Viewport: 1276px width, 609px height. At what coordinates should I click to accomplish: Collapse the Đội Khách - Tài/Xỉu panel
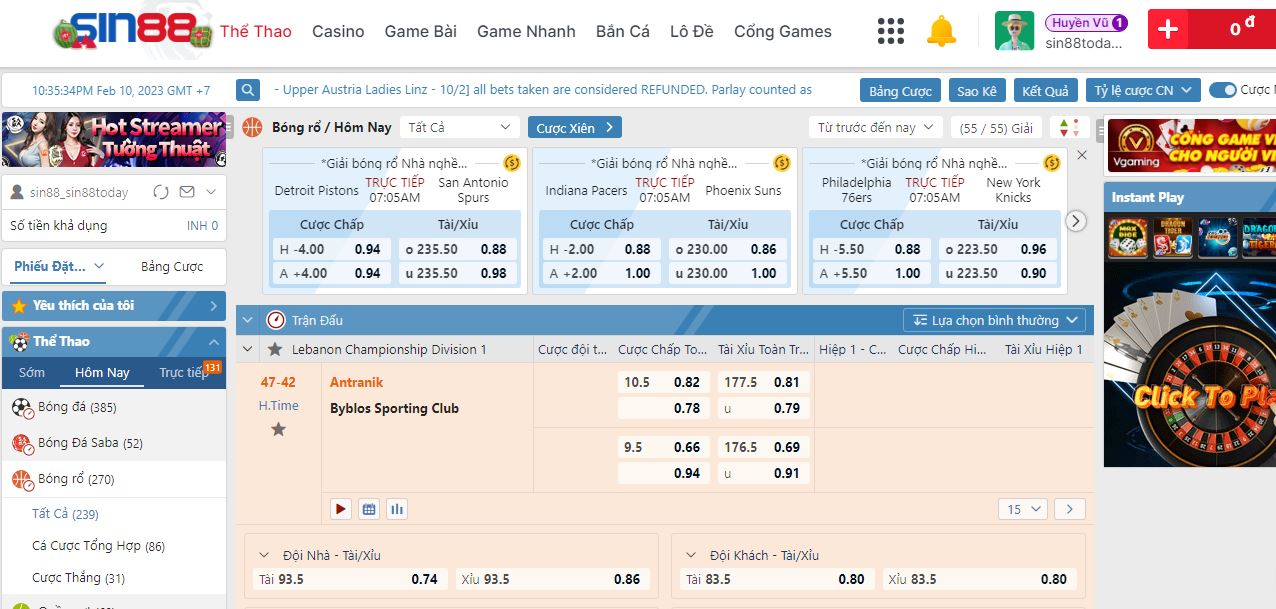[x=691, y=555]
